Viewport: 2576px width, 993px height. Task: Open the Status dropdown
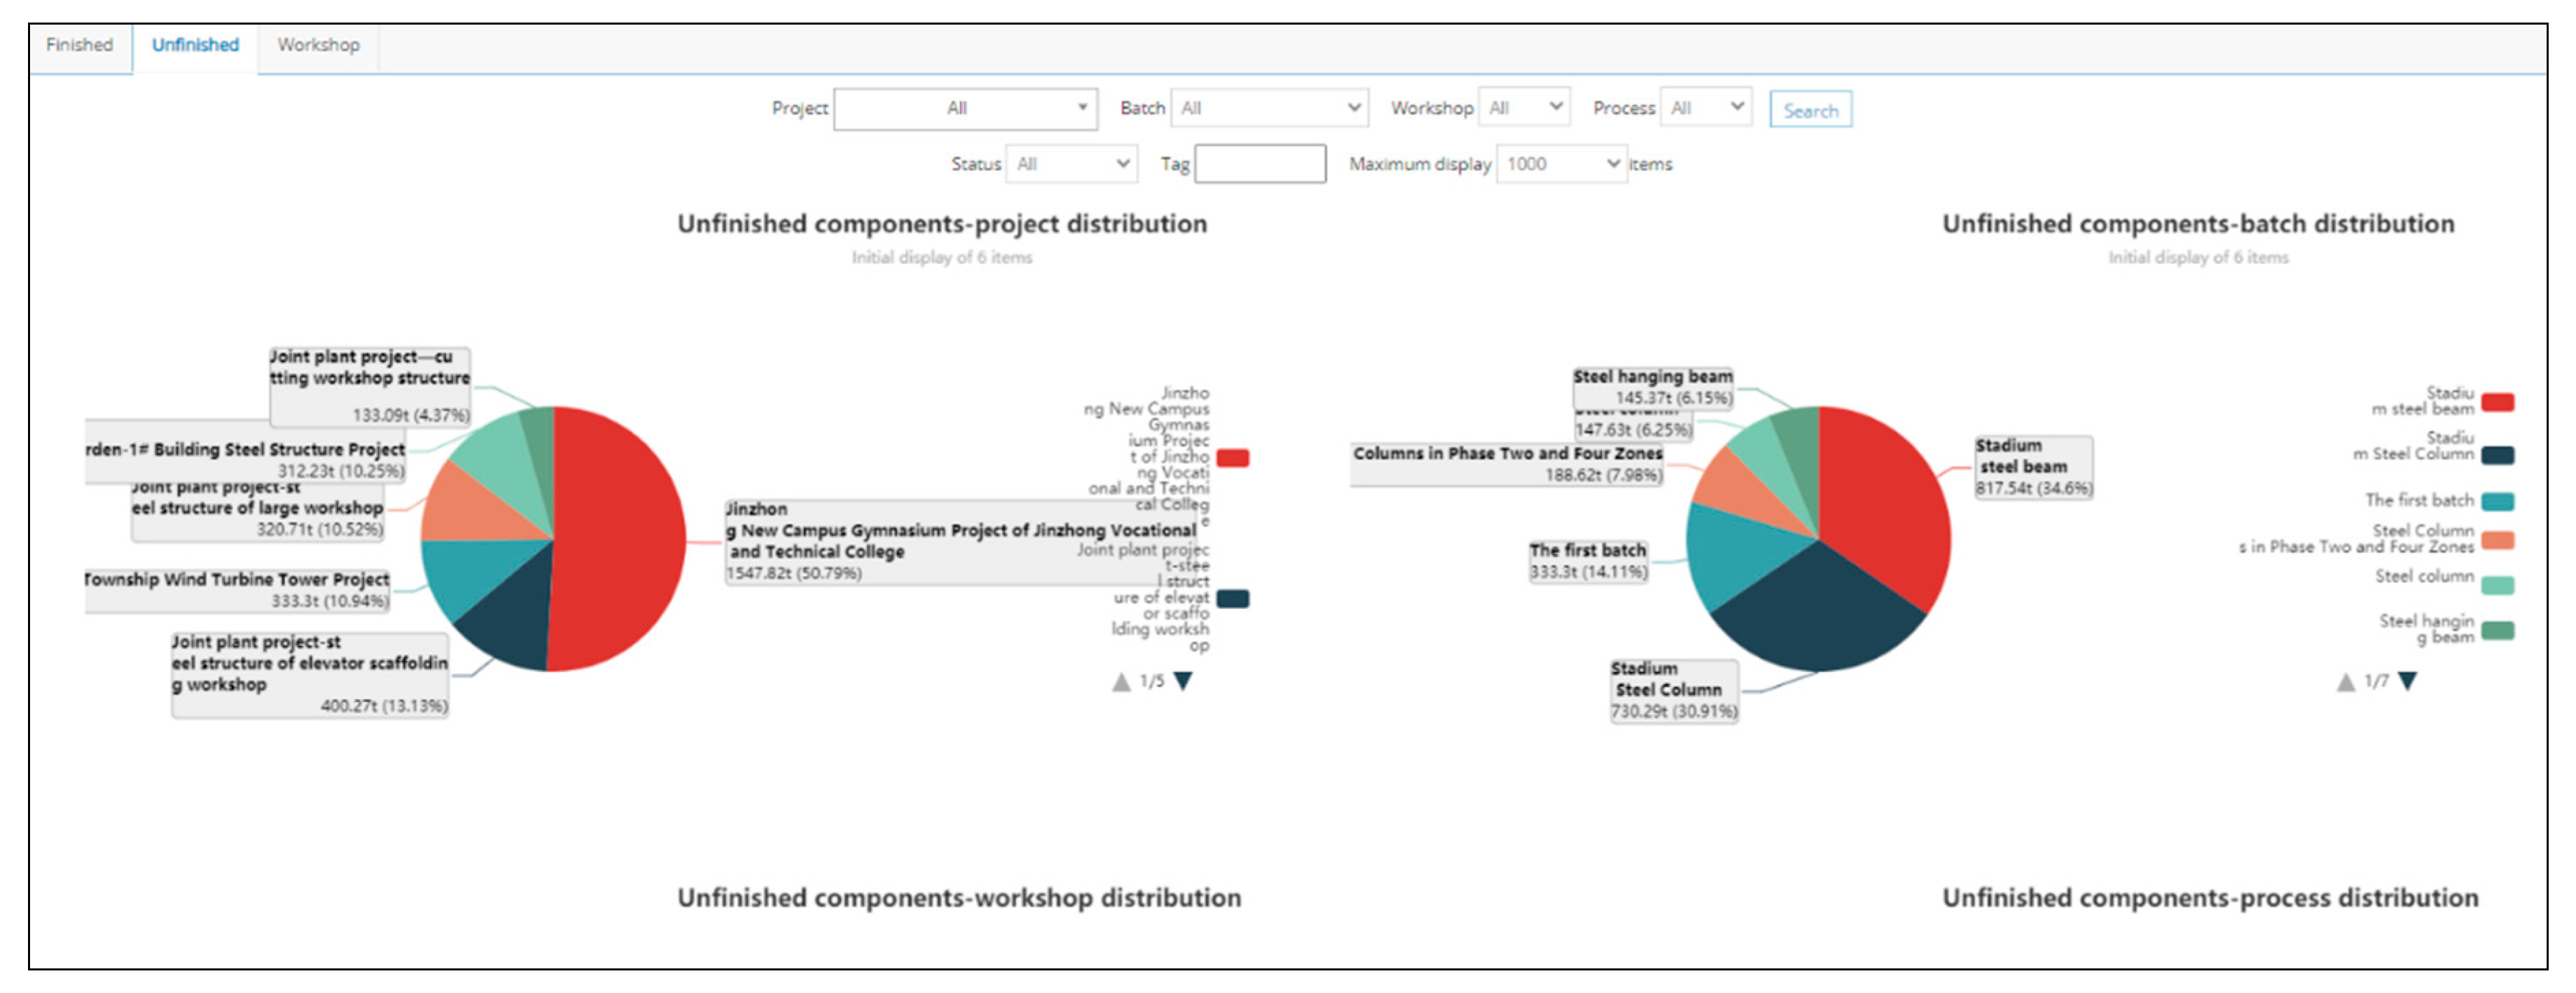click(x=1071, y=164)
